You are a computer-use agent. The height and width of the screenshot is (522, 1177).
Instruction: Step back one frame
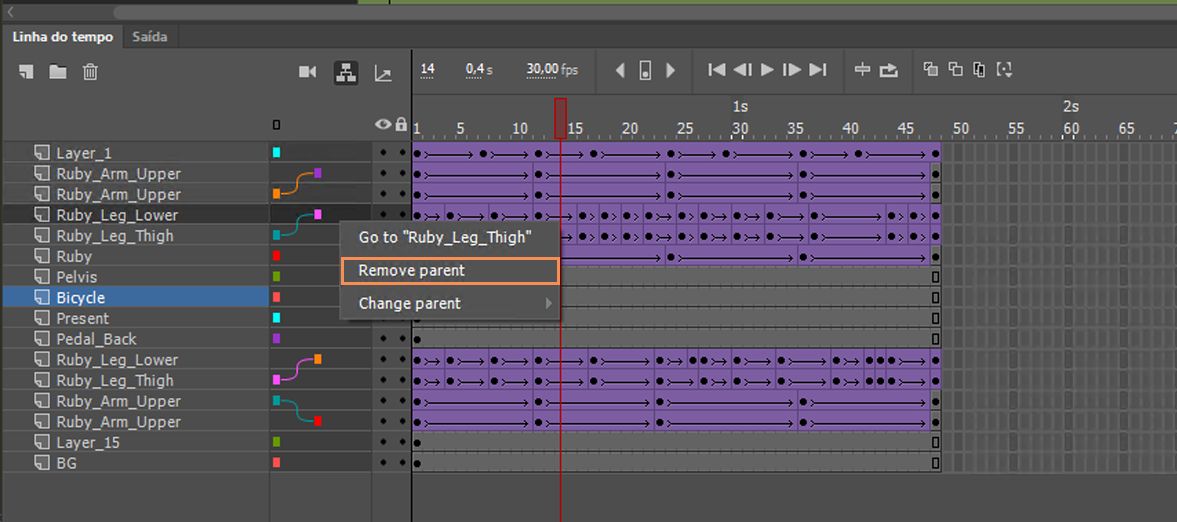click(x=742, y=70)
